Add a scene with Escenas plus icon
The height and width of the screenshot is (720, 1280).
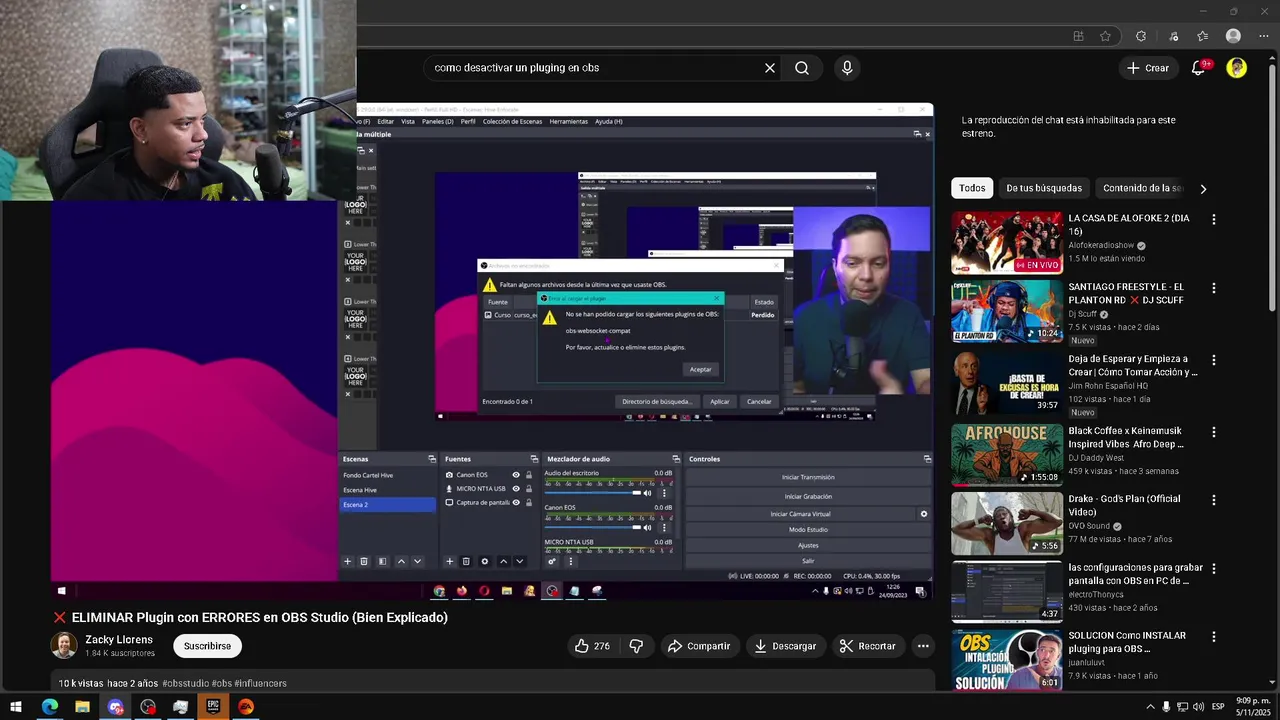348,561
